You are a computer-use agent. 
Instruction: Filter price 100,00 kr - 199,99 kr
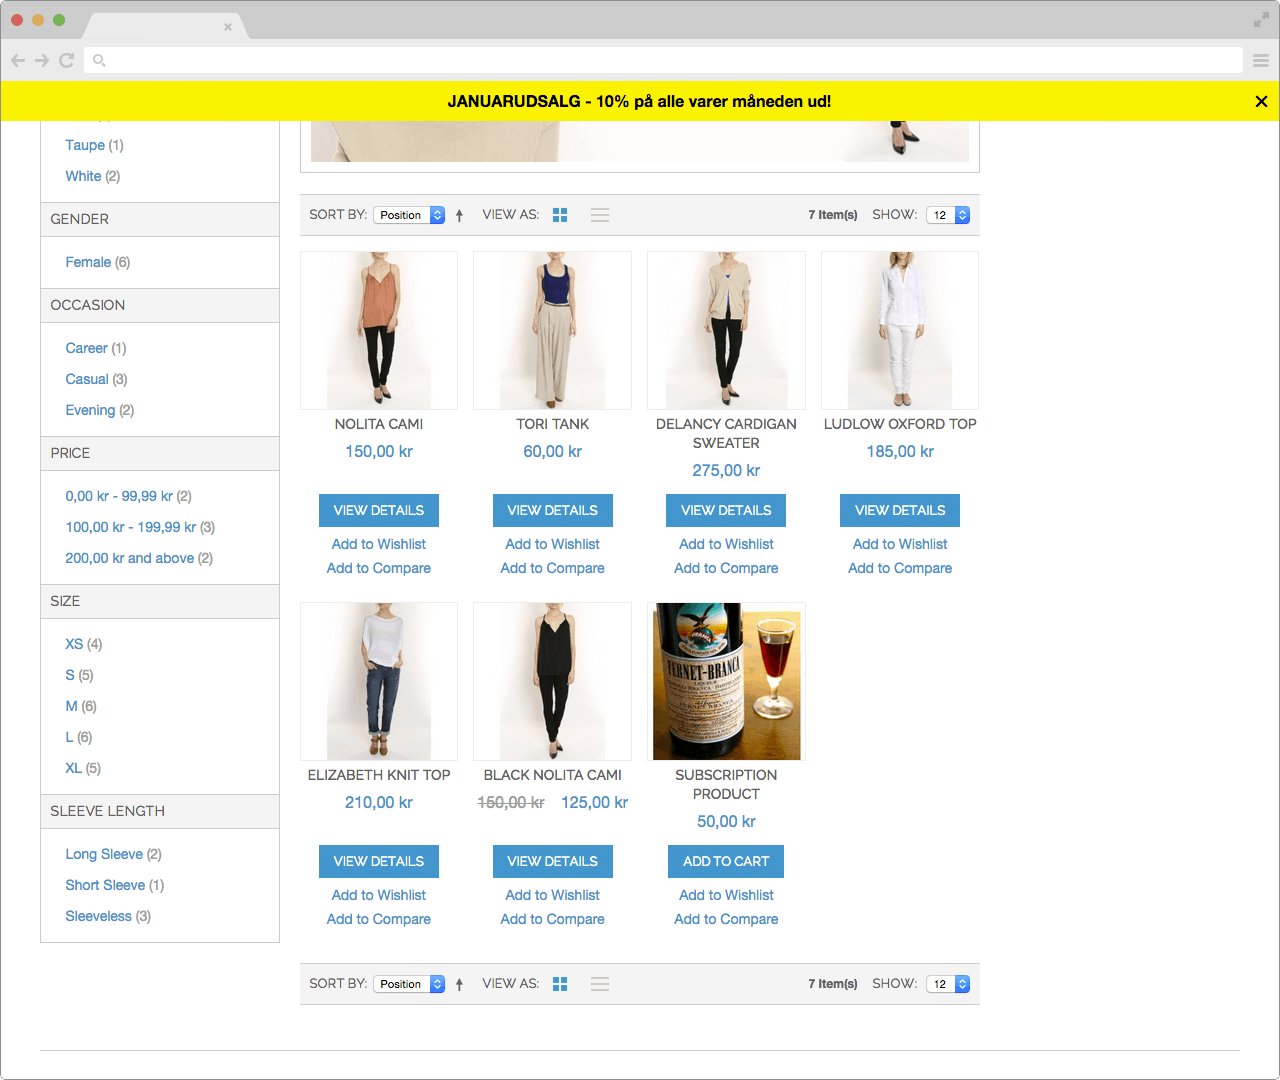[130, 527]
